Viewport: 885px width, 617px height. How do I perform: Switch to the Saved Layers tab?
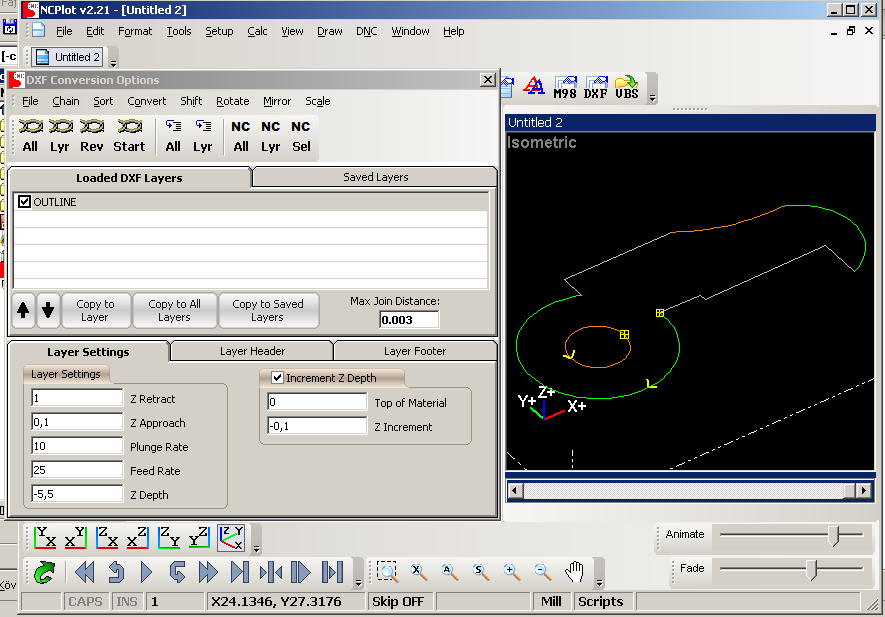[375, 177]
